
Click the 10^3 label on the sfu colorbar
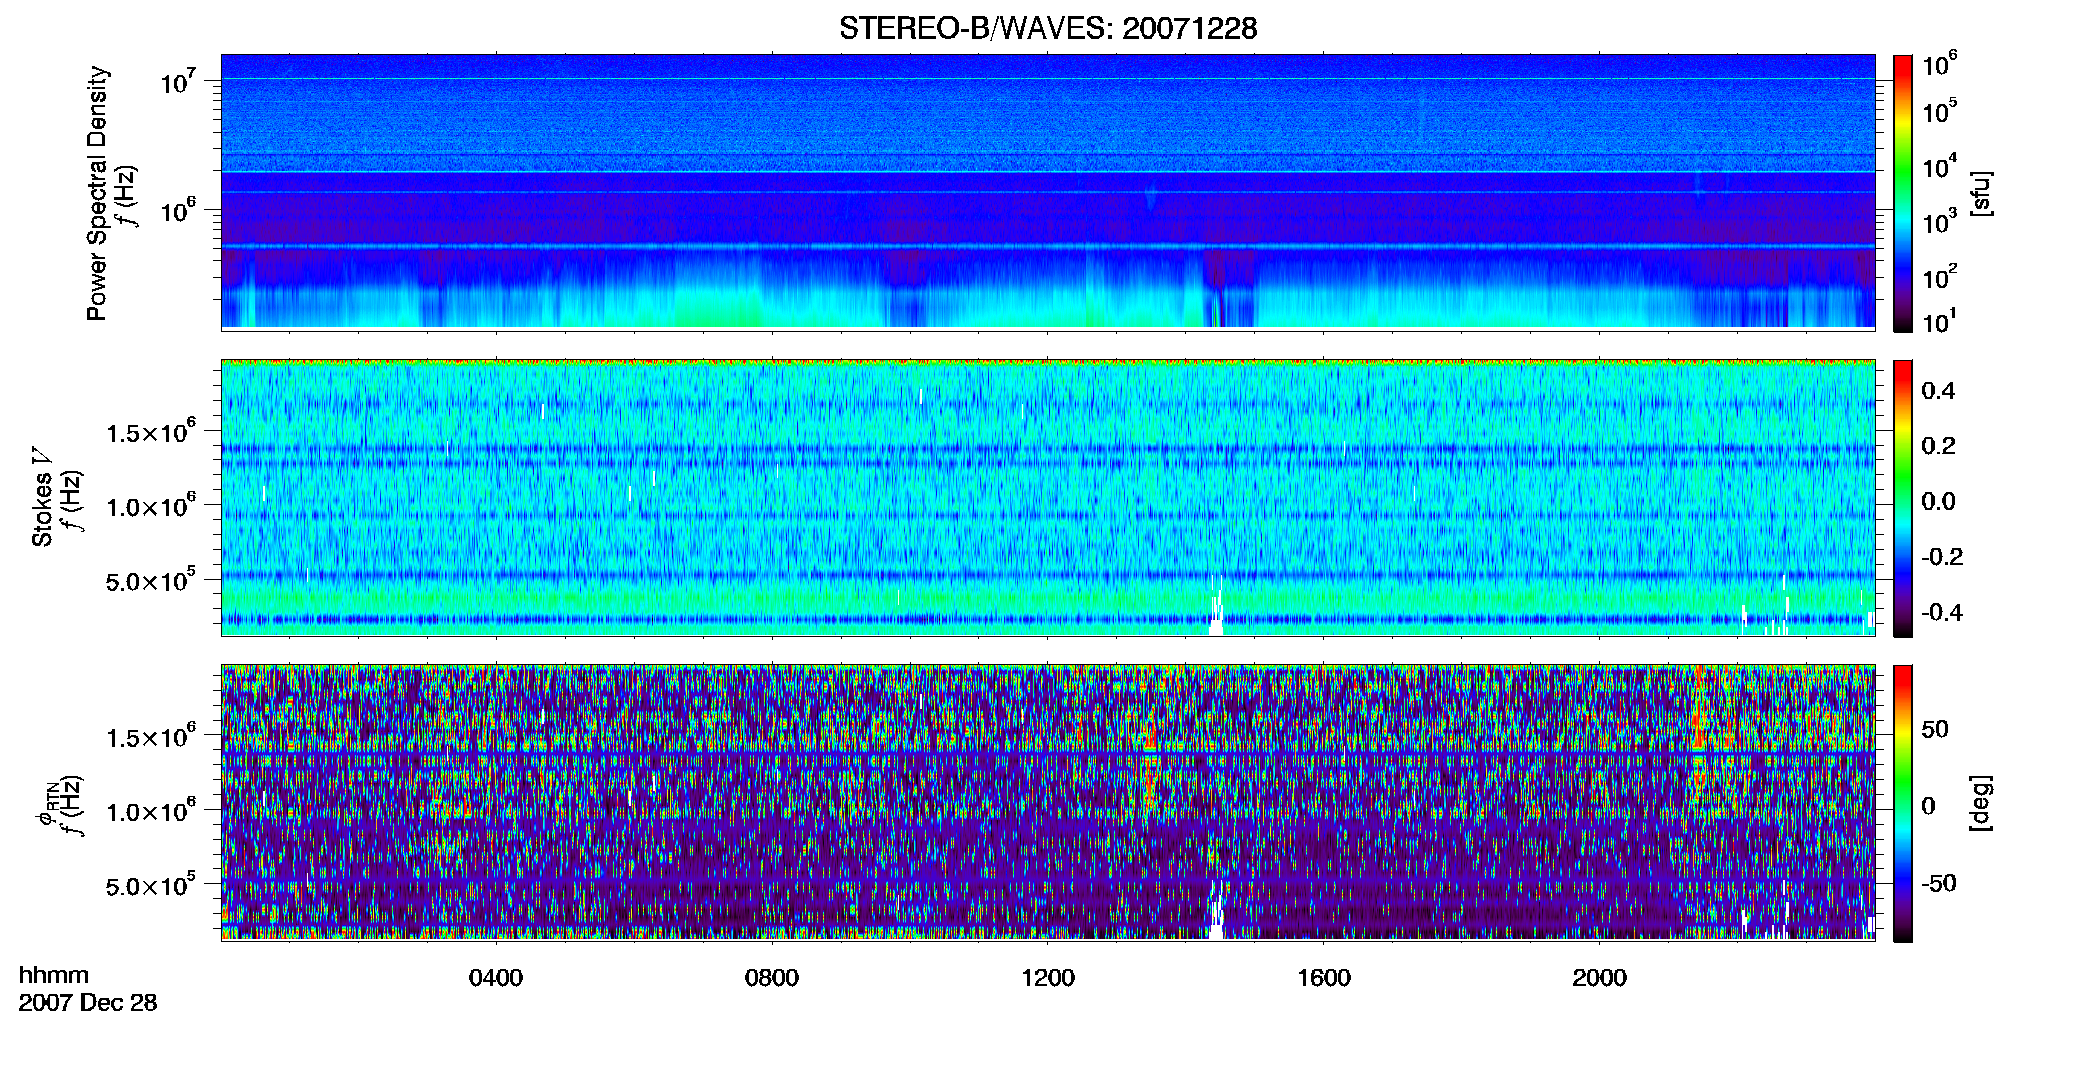(x=1940, y=222)
